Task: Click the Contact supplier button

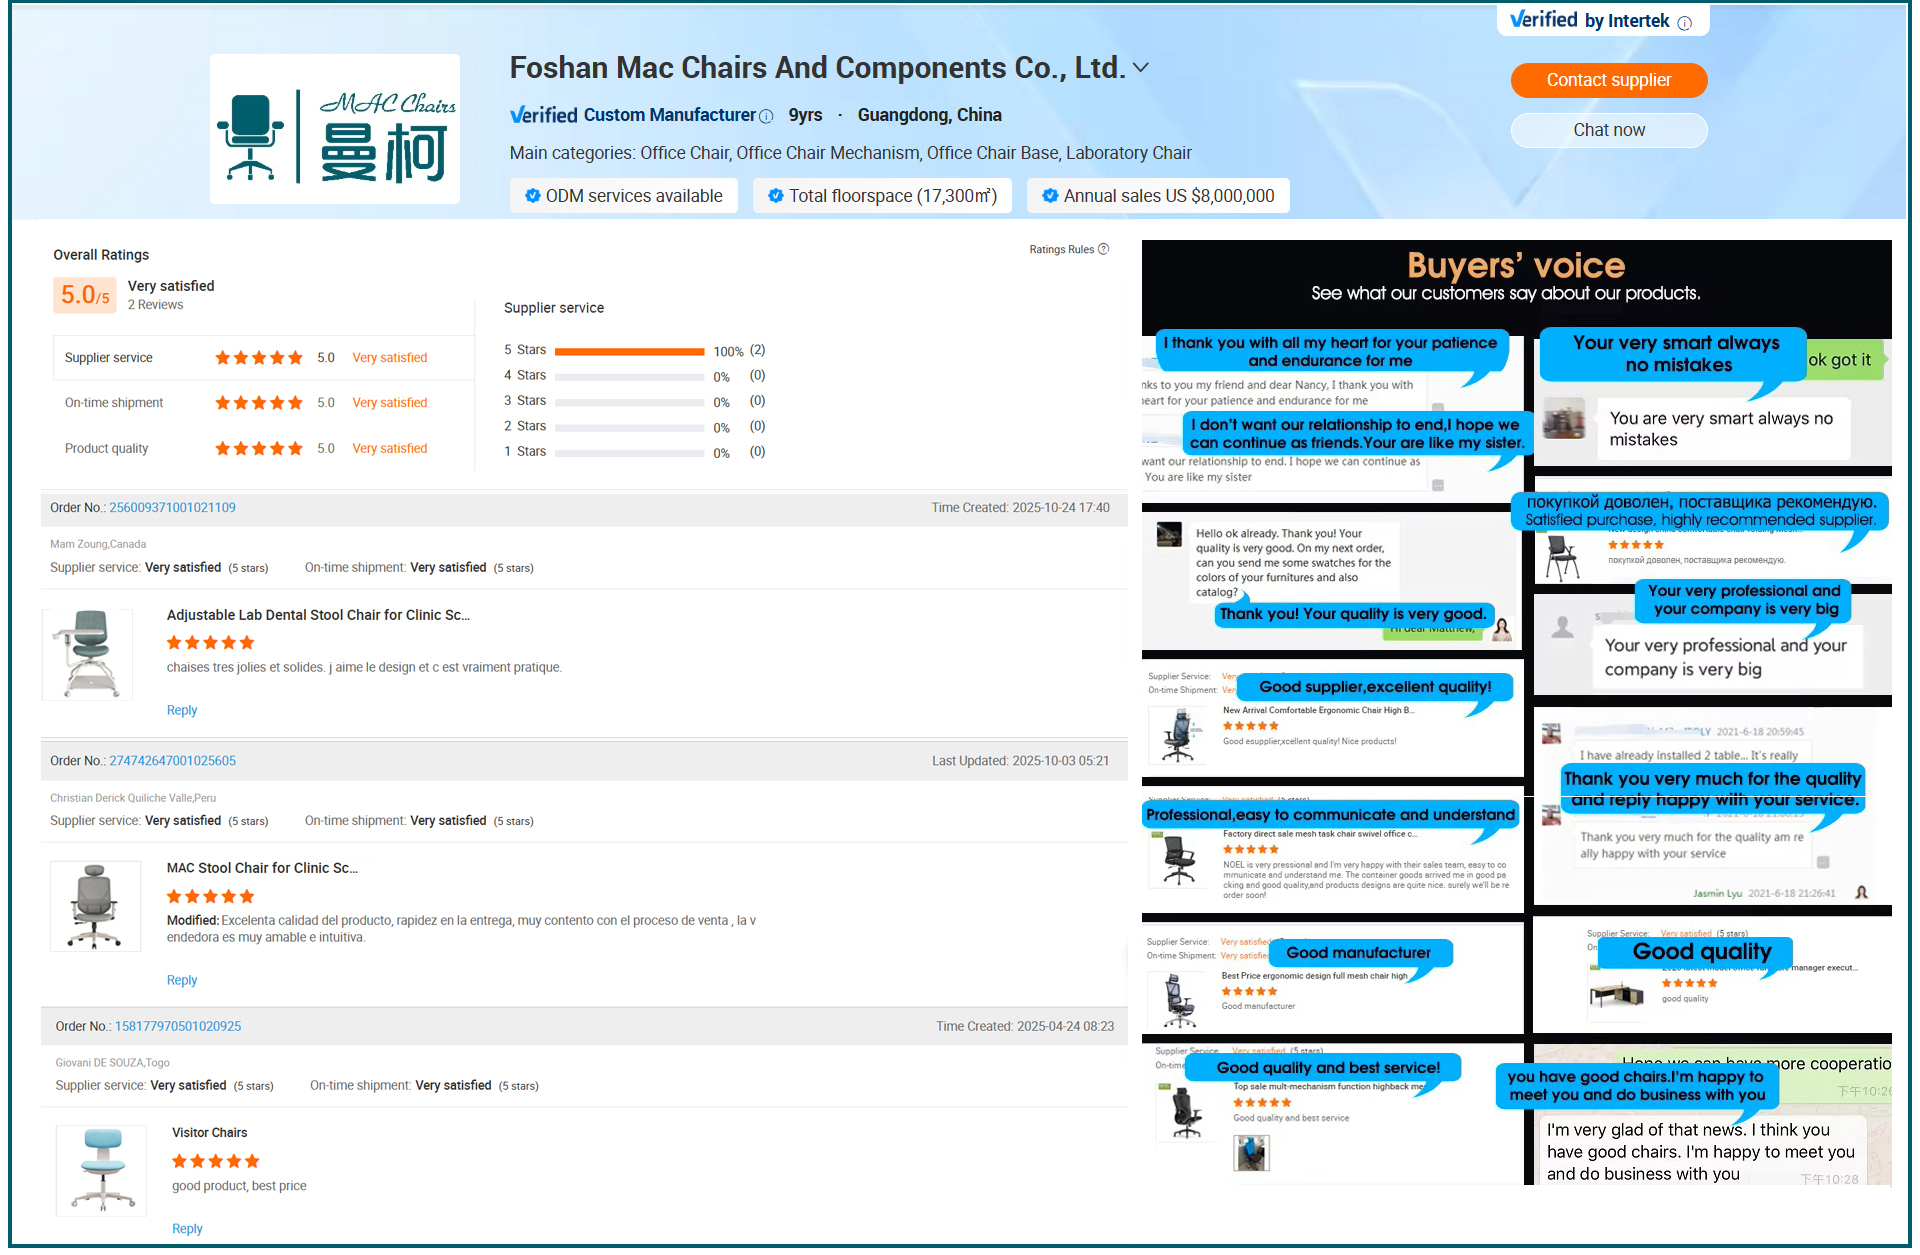Action: pos(1608,80)
